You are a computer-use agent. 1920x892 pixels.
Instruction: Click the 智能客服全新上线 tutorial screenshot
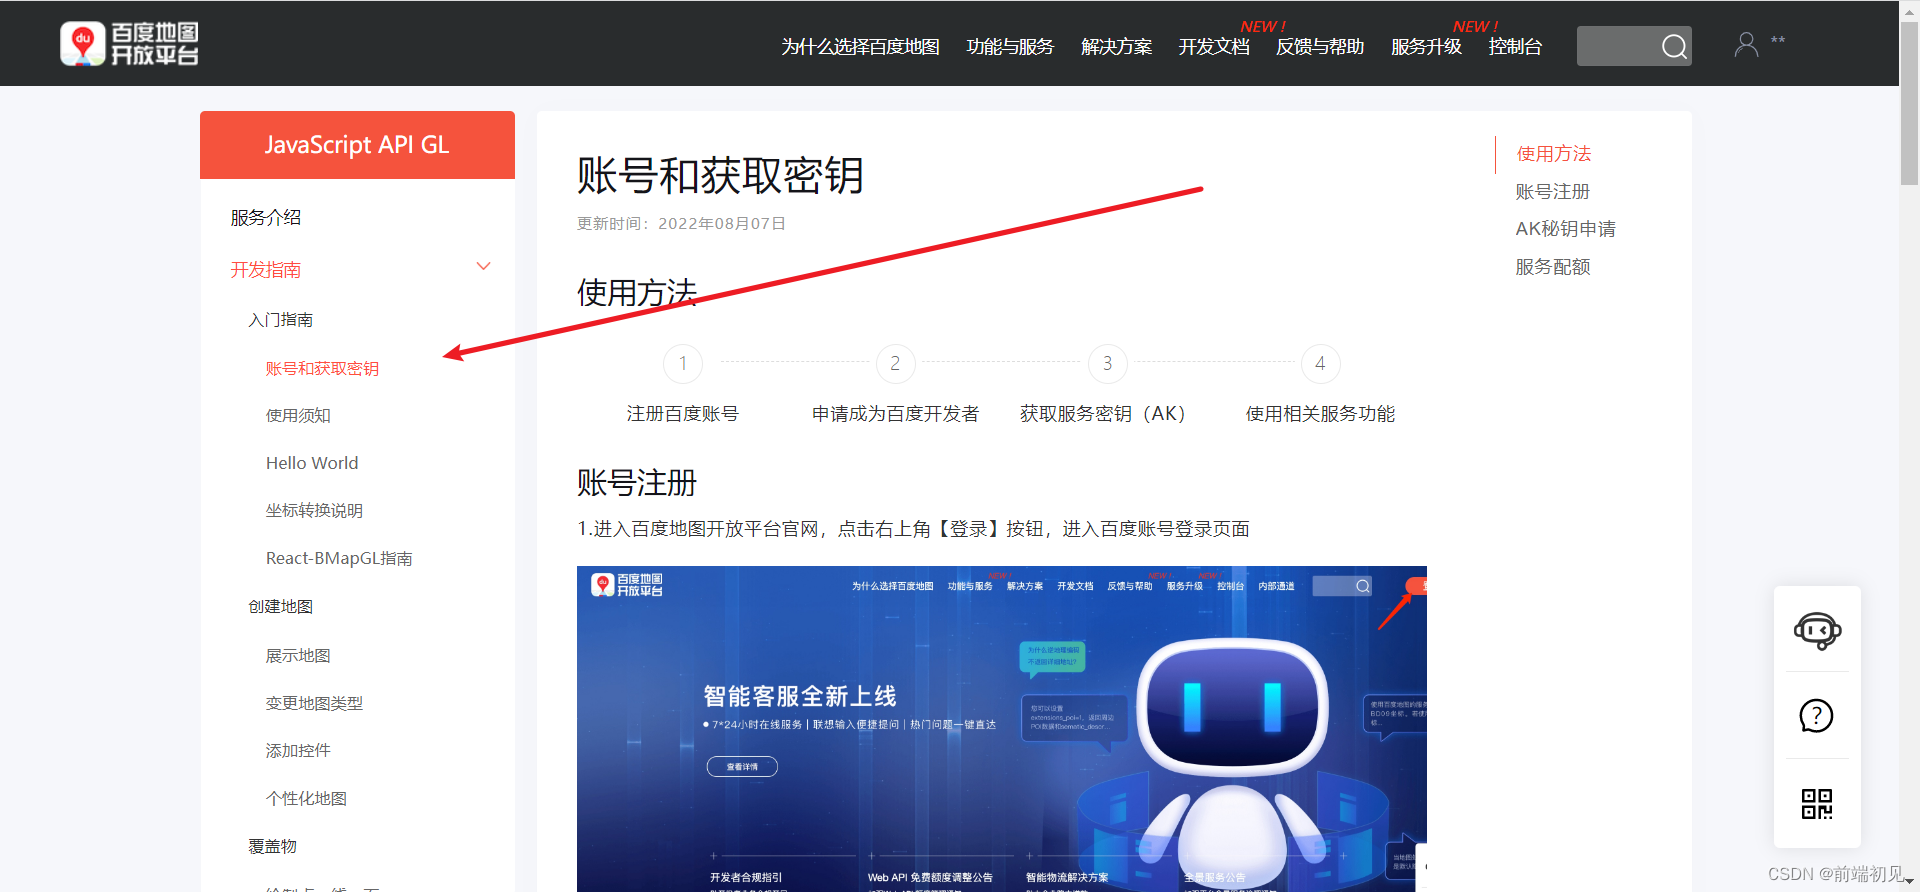click(1002, 729)
